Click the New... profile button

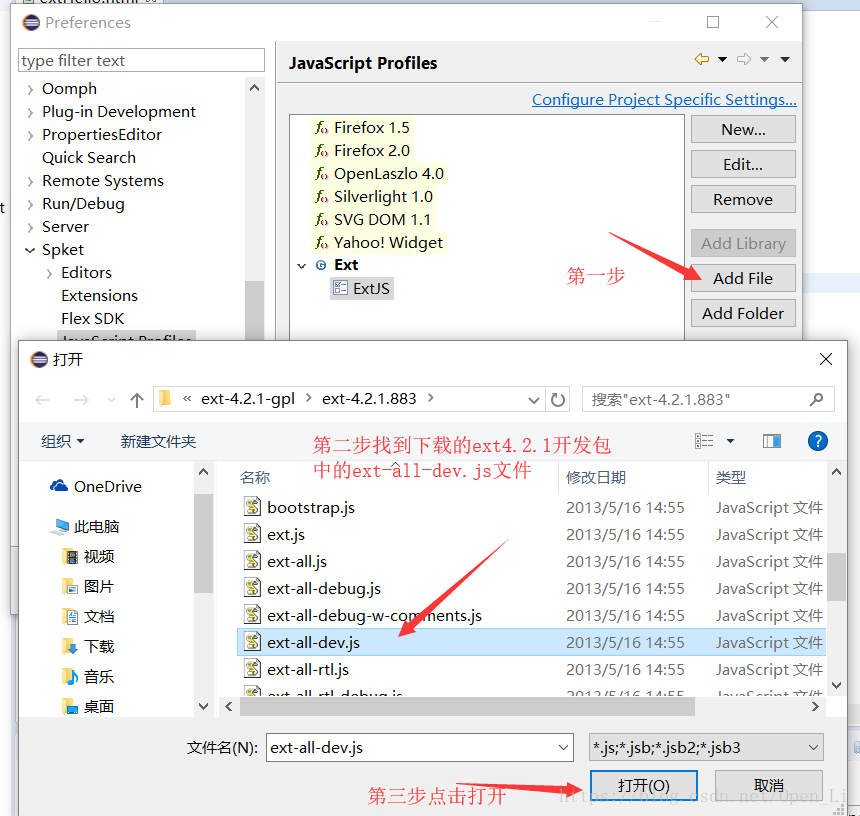click(743, 129)
